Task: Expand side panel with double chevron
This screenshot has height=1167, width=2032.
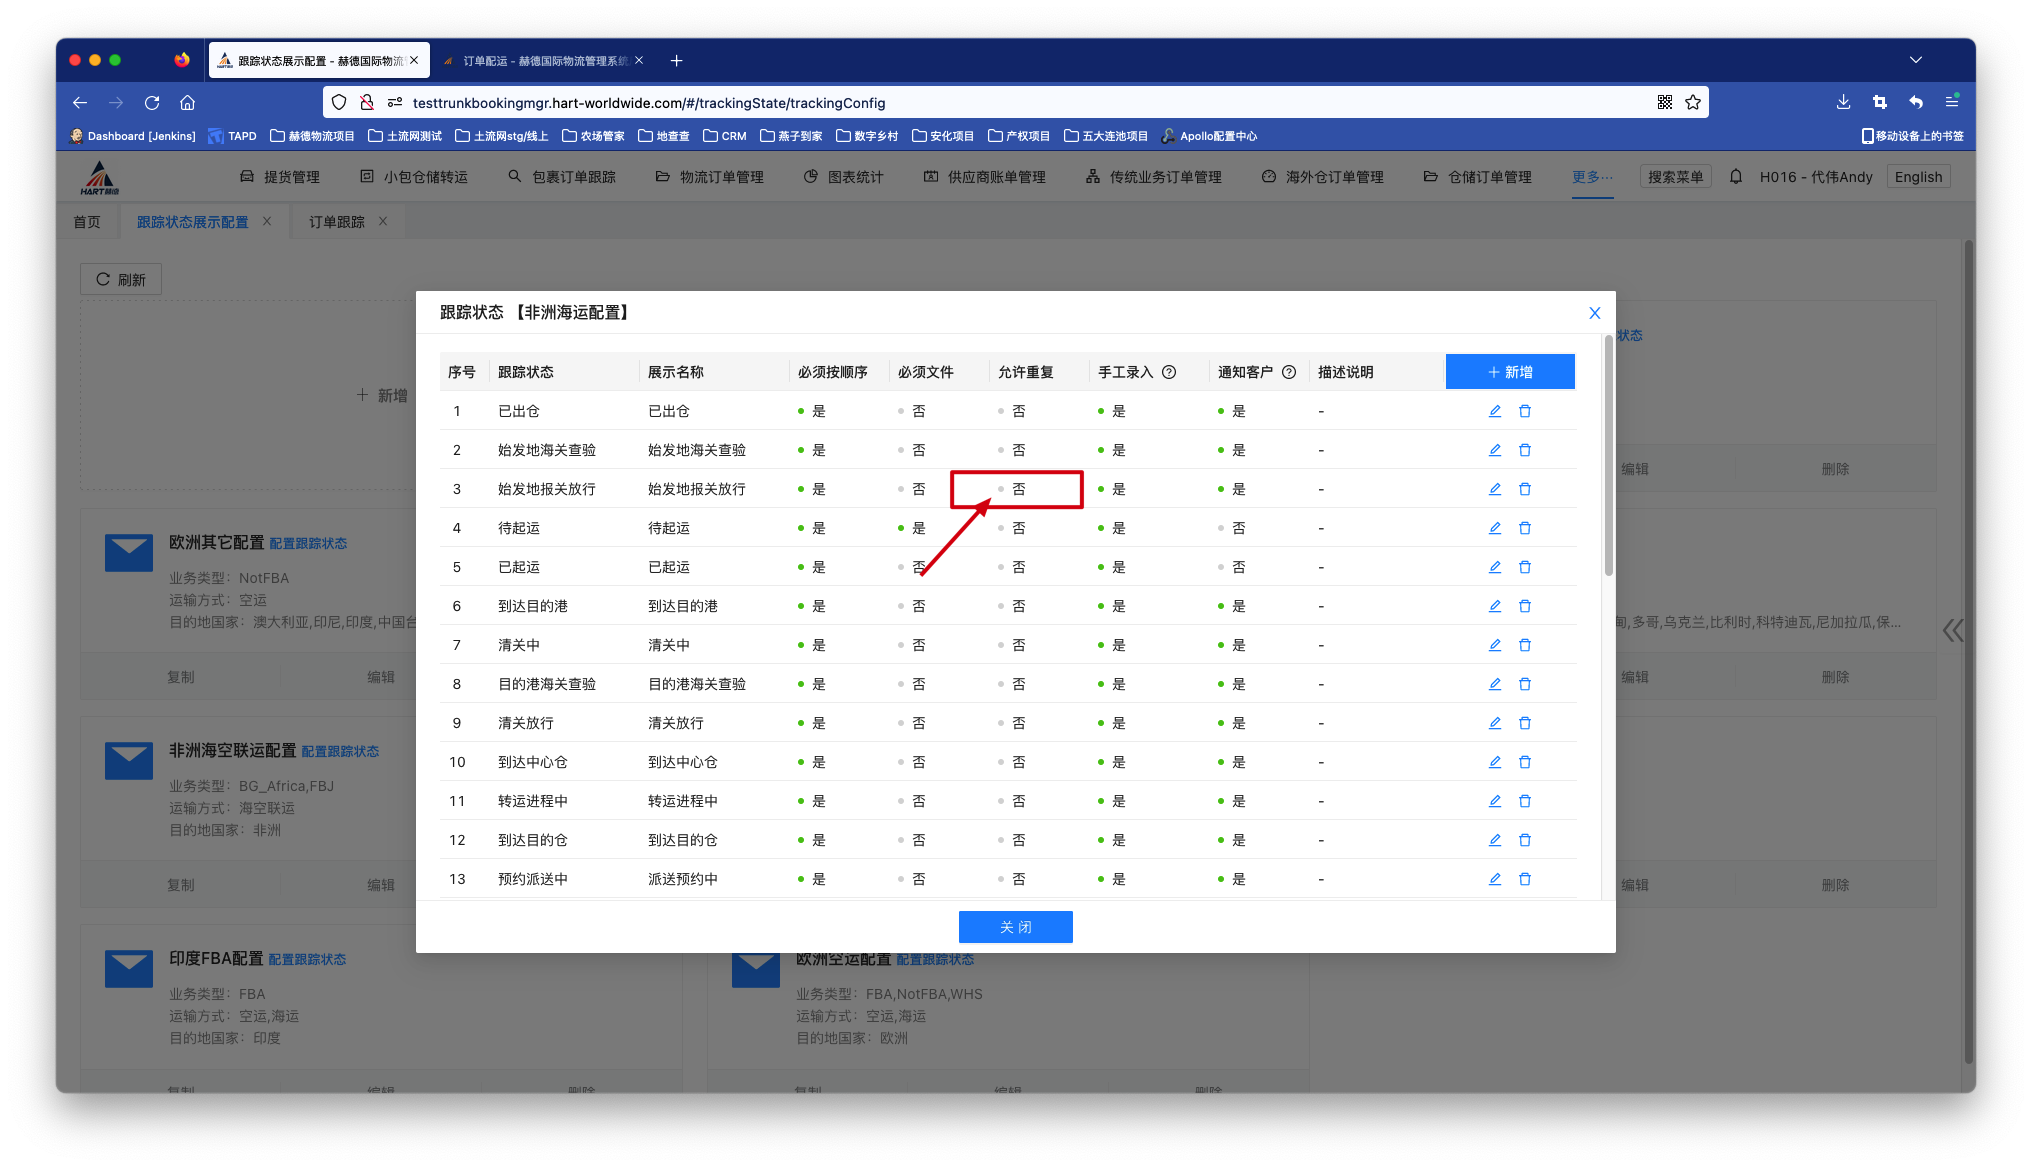Action: [1952, 630]
